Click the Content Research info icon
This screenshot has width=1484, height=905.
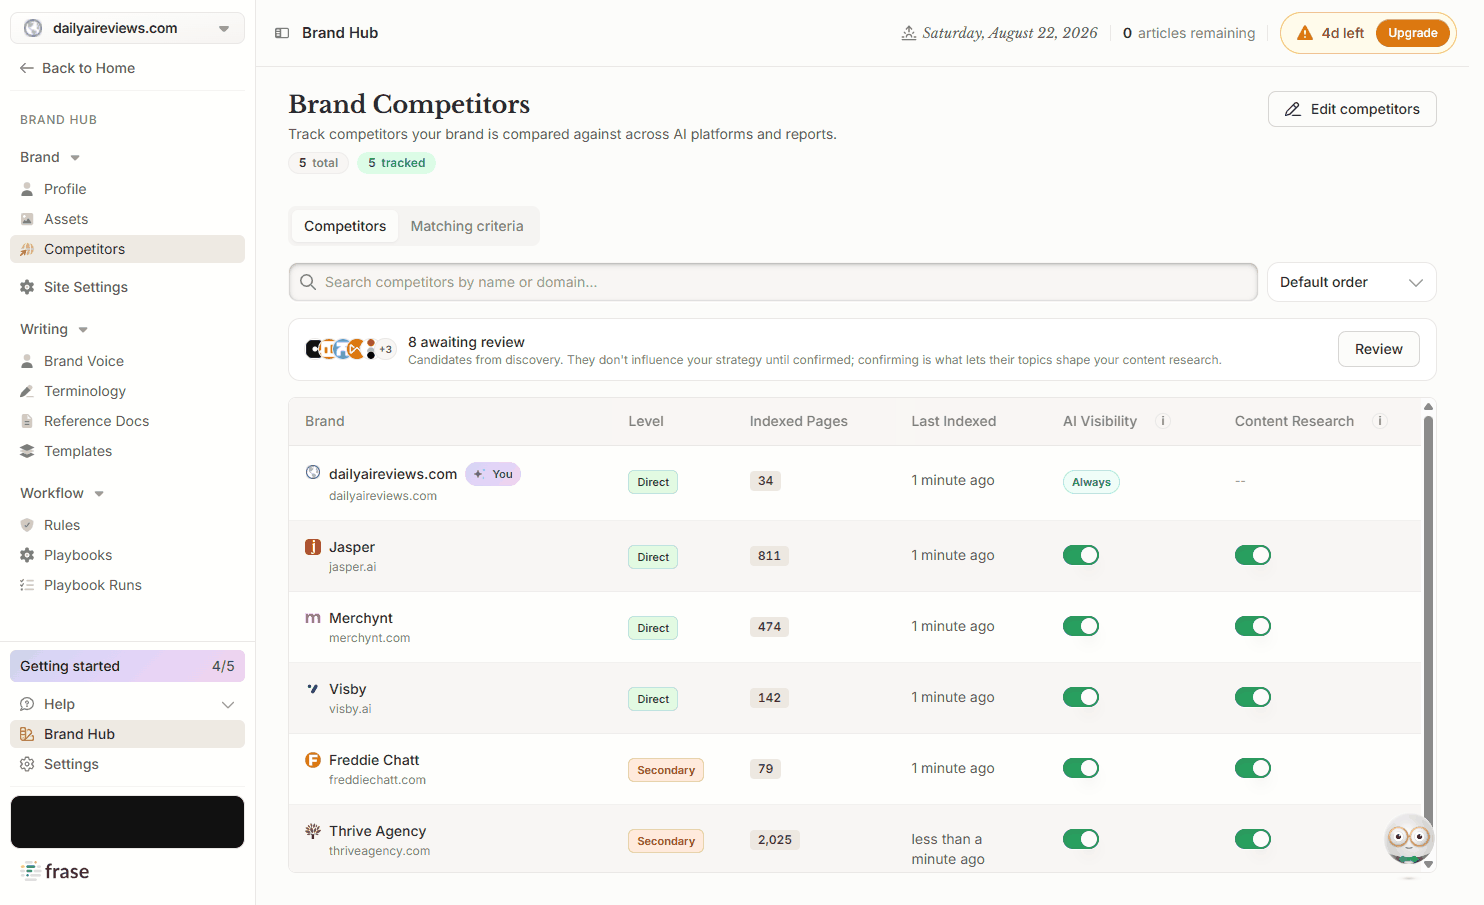1380,421
